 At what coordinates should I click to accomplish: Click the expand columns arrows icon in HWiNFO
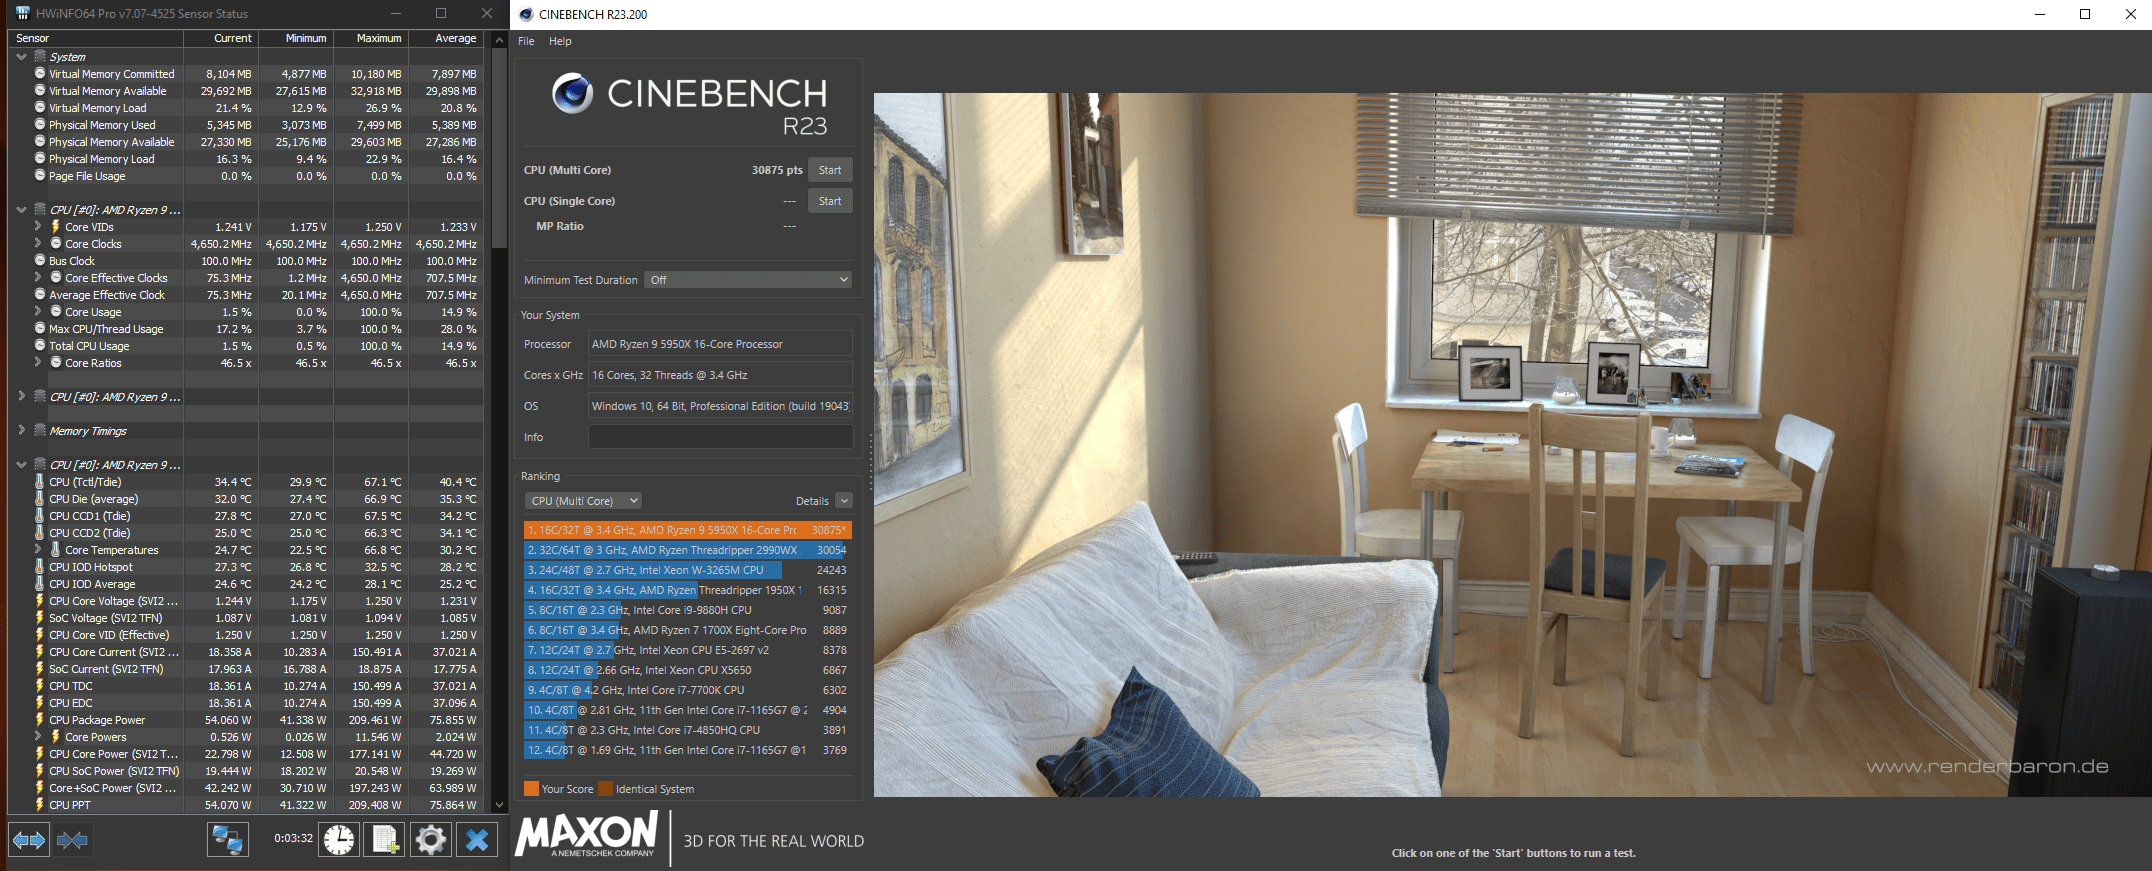(29, 840)
